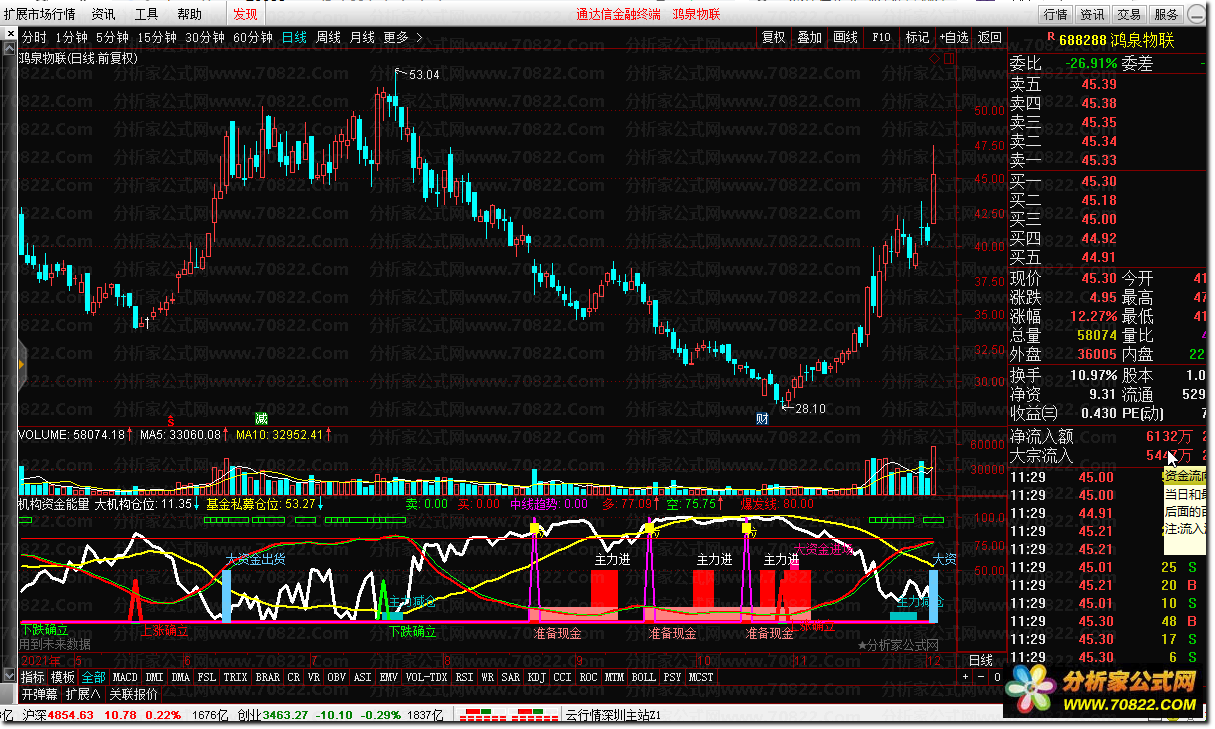Open the 资讯 menu in the menu bar
The image size is (1215, 729).
coord(103,14)
